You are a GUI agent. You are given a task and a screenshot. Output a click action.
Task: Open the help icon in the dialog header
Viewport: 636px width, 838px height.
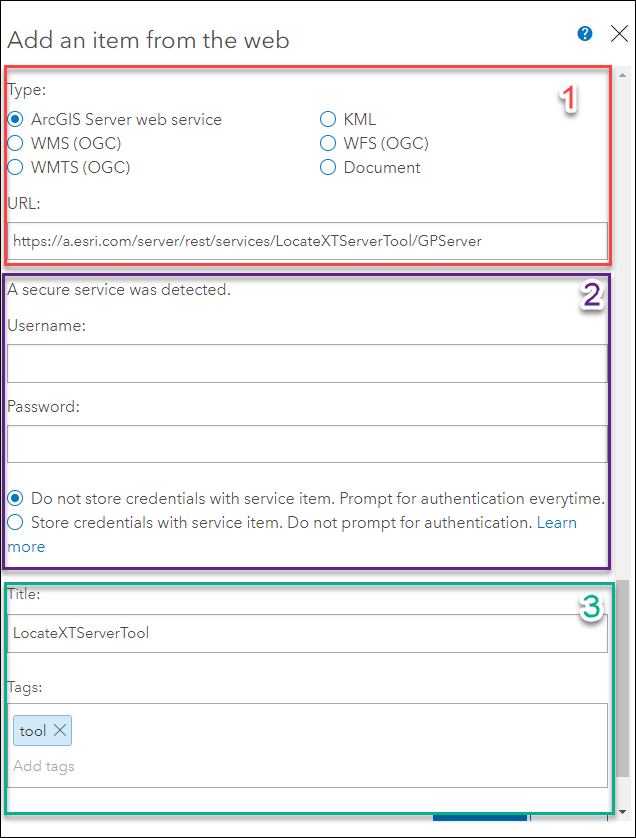point(584,33)
